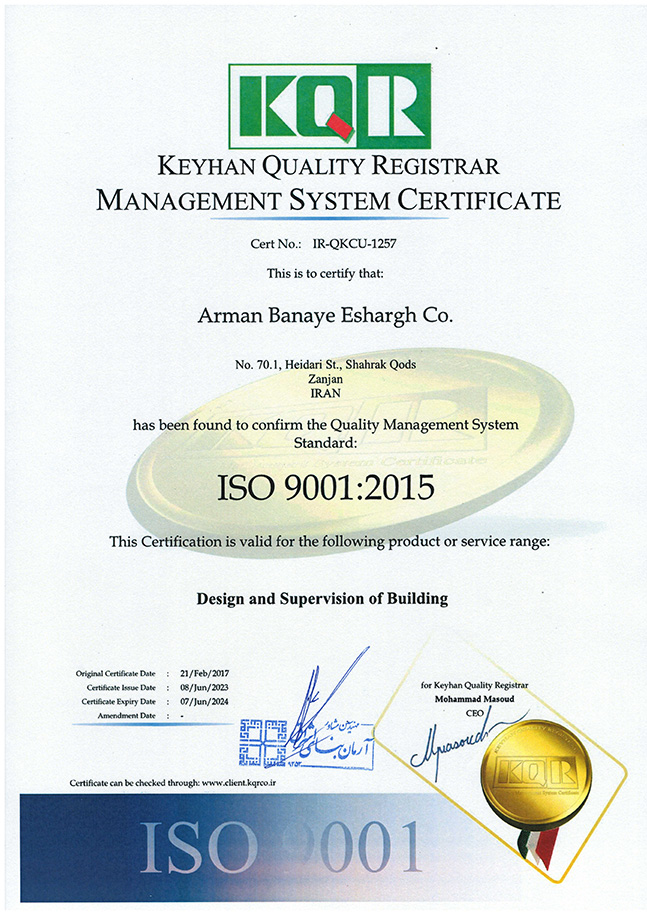The width and height of the screenshot is (647, 915).
Task: Click 'This Certification is valid for' sentence
Action: [x=330, y=542]
